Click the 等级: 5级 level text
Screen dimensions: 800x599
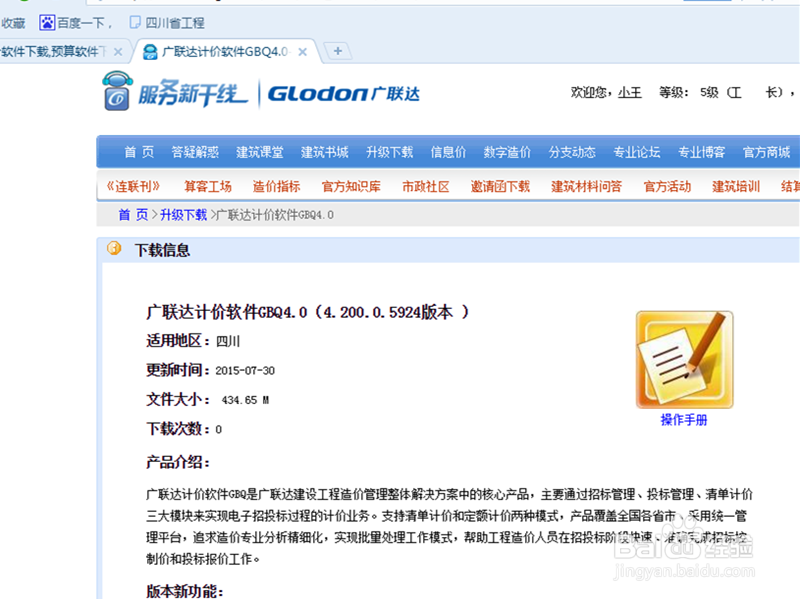[689, 92]
